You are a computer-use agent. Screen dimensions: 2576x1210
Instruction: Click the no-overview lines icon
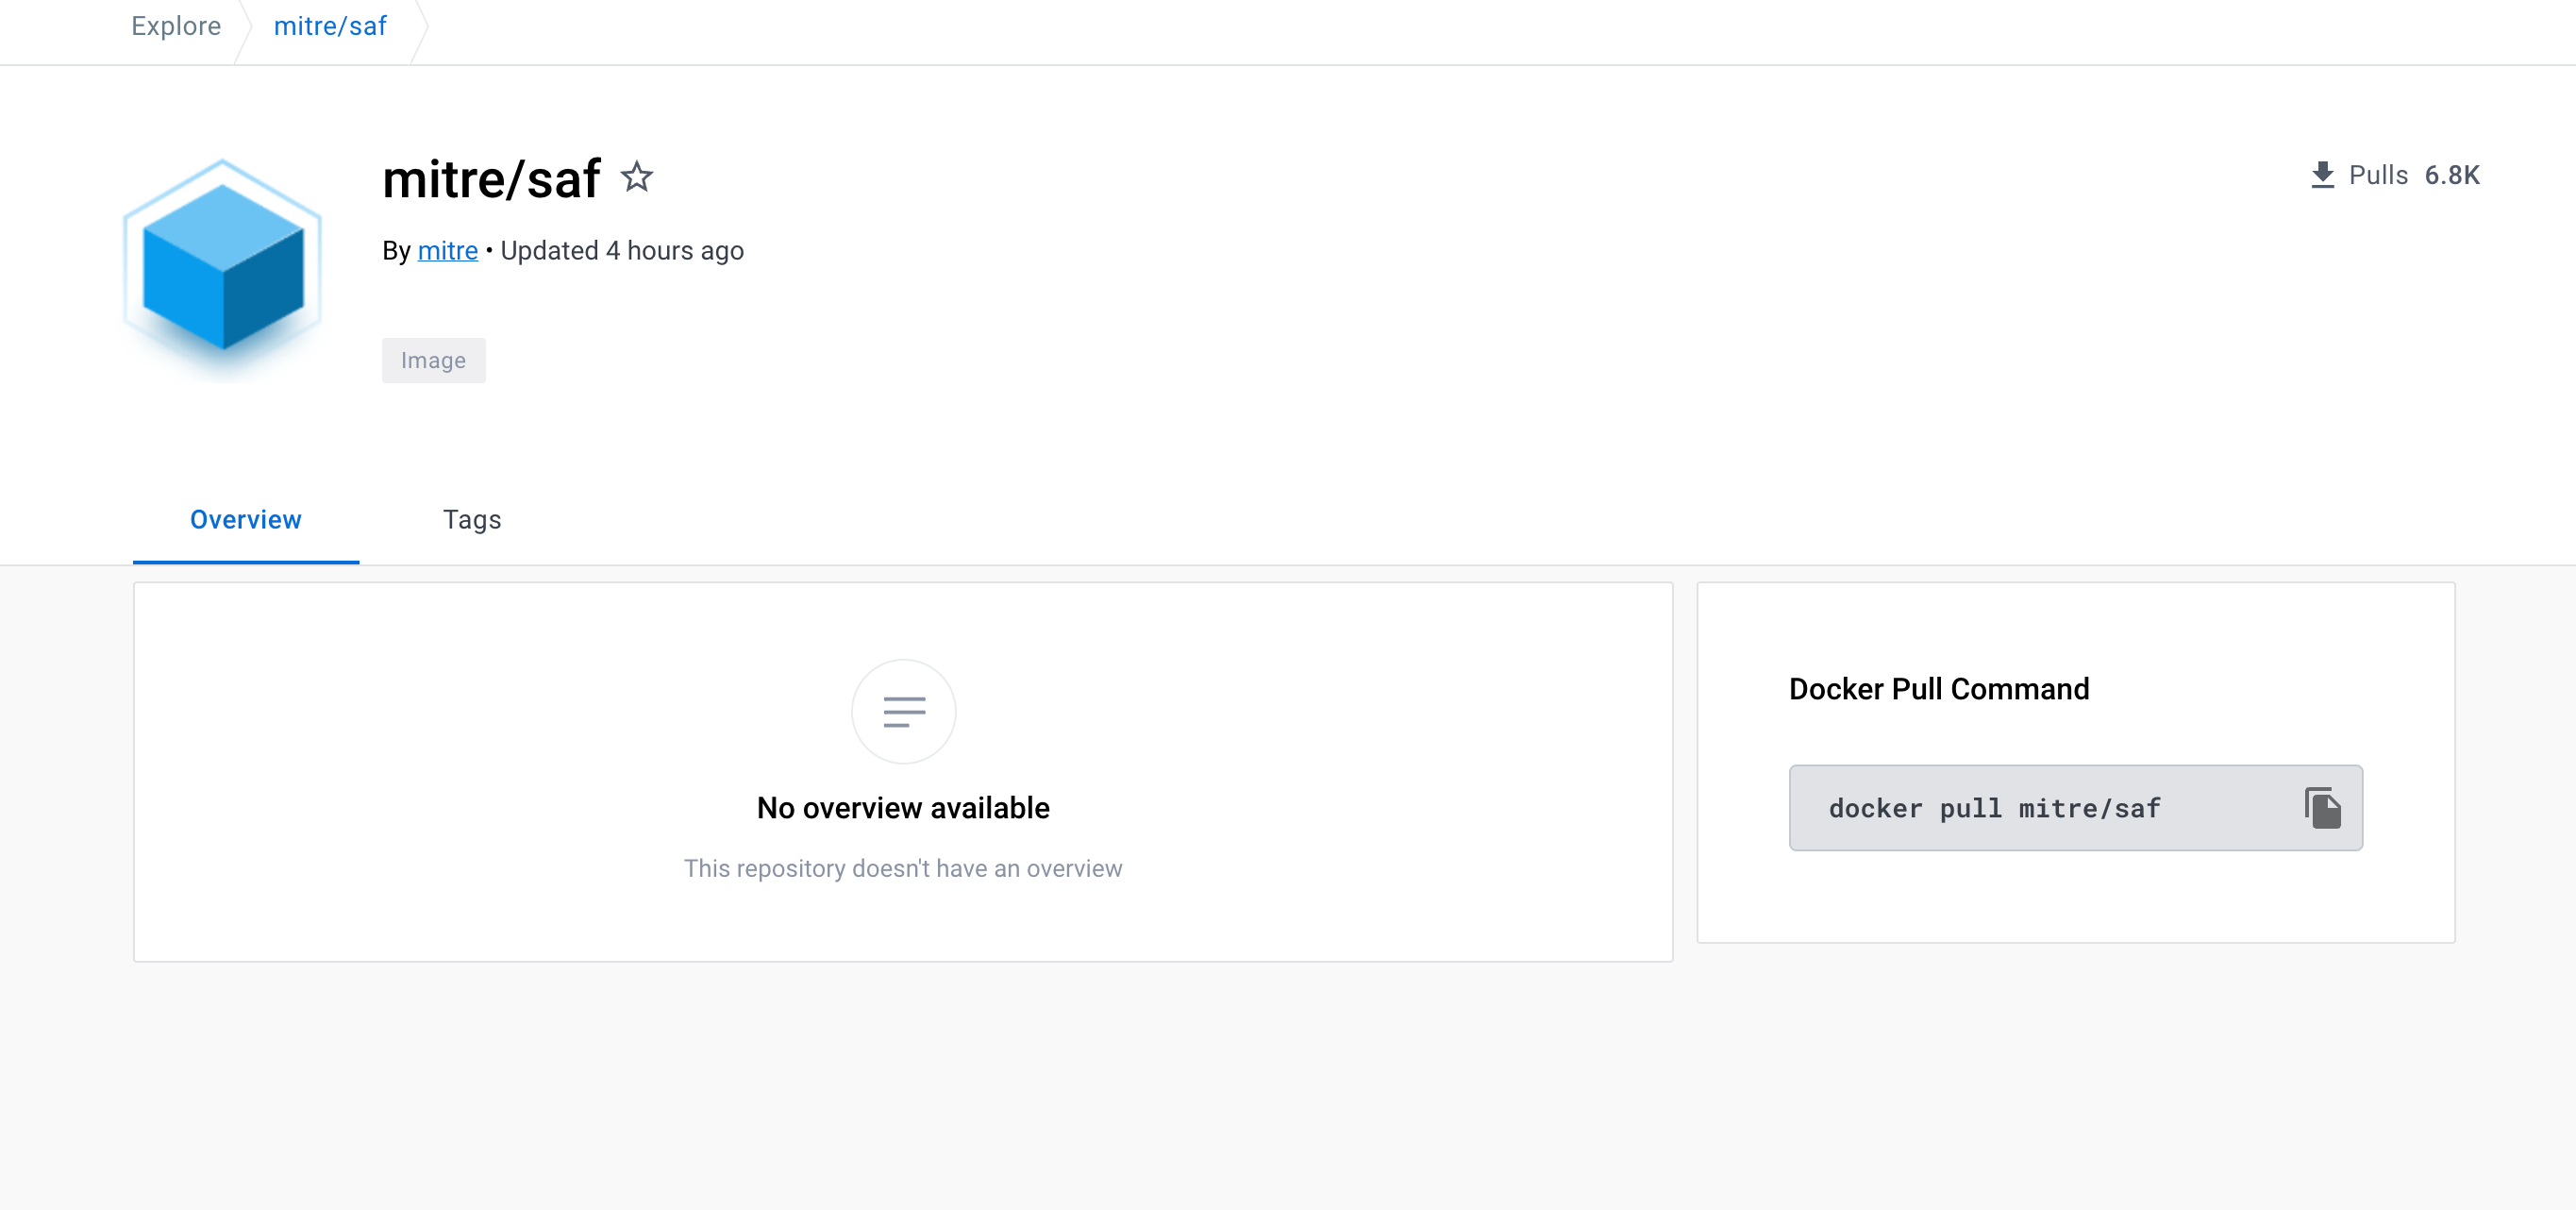click(903, 711)
